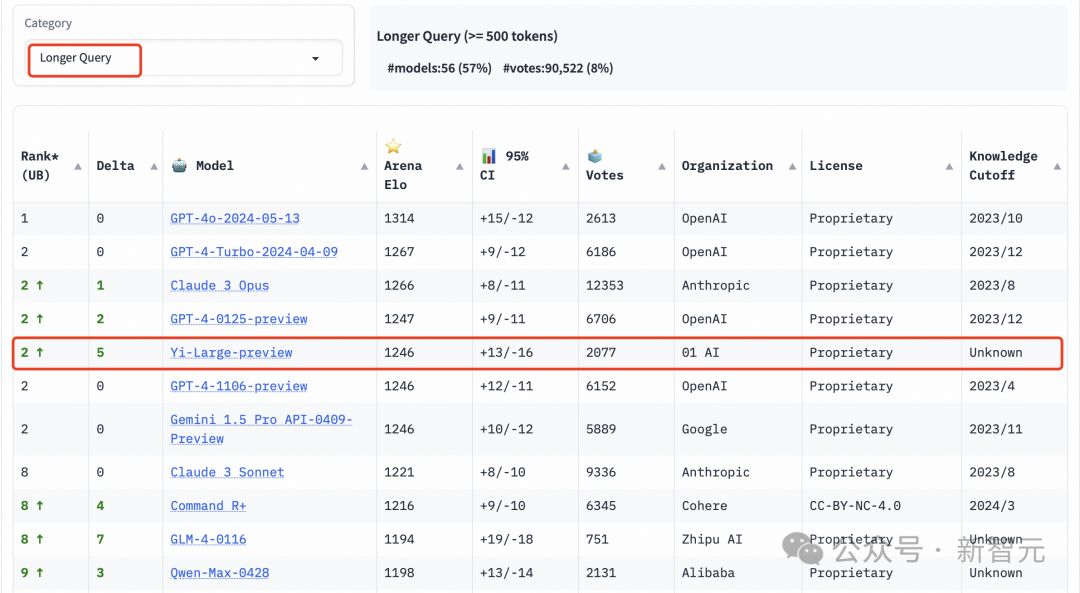
Task: Open the Category dropdown showing Longer Query
Action: click(x=184, y=59)
